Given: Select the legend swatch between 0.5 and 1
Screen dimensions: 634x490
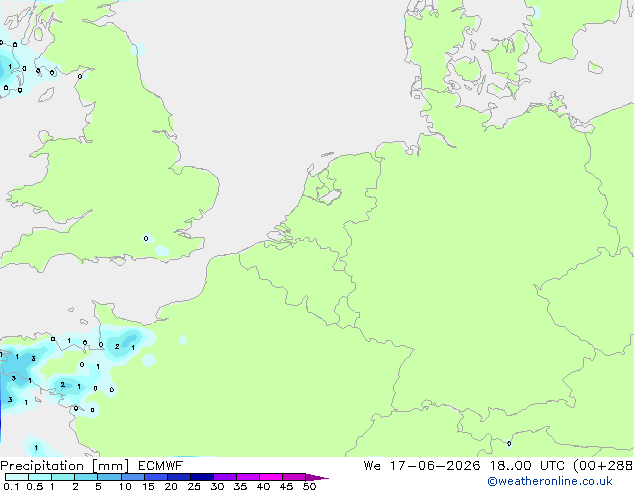Looking at the screenshot, I should pyautogui.click(x=40, y=477).
